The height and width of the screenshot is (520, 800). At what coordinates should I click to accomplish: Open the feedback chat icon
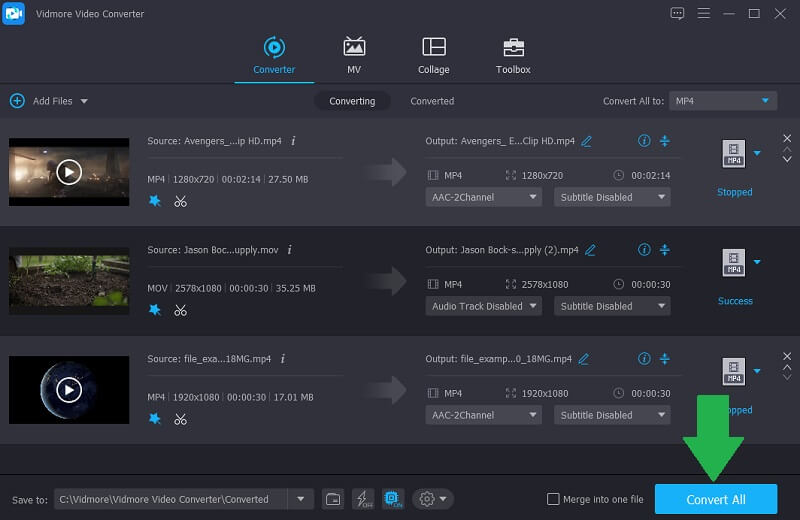click(x=677, y=13)
